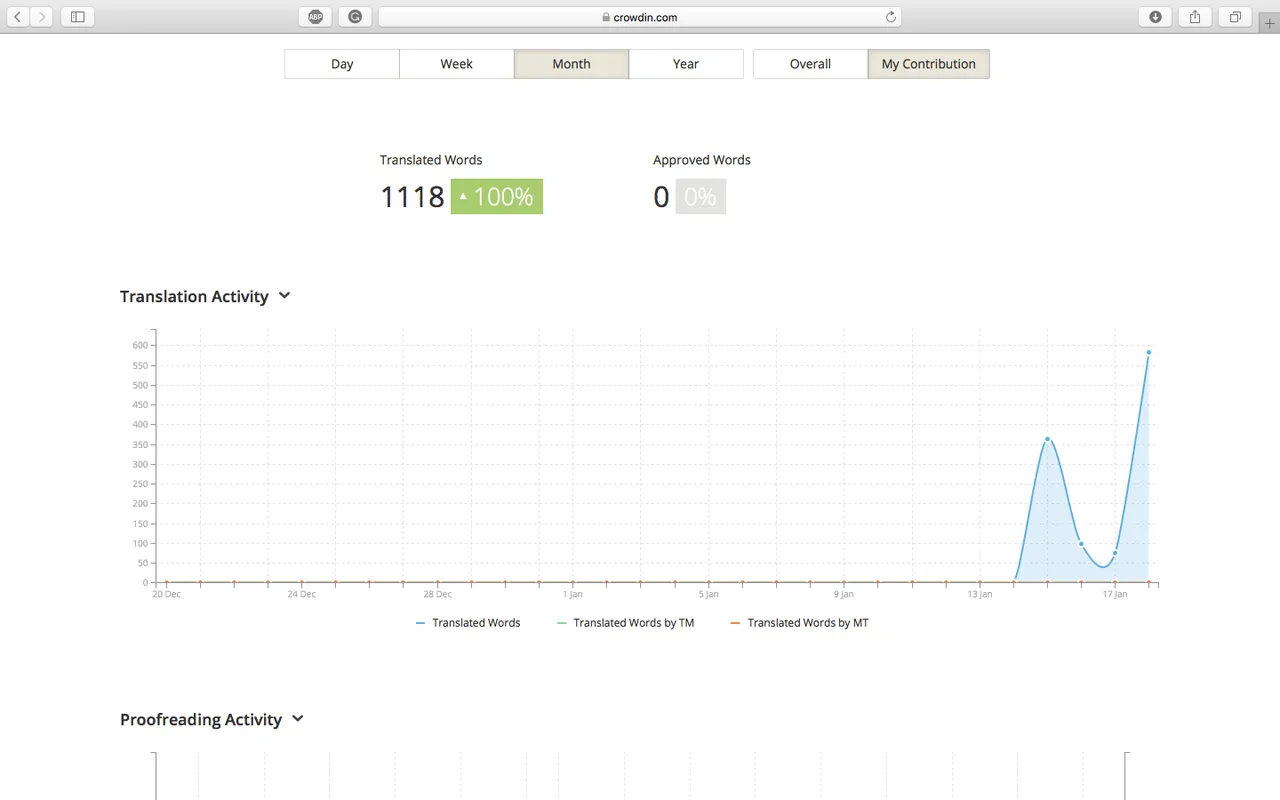Switch to Day period

pos(342,64)
